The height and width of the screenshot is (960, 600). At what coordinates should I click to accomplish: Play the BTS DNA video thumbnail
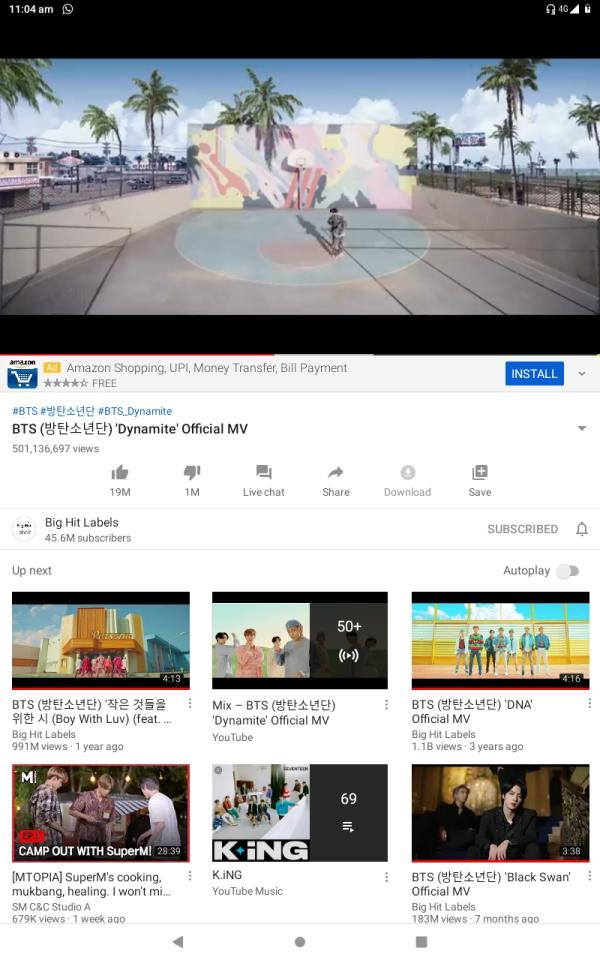click(x=501, y=640)
